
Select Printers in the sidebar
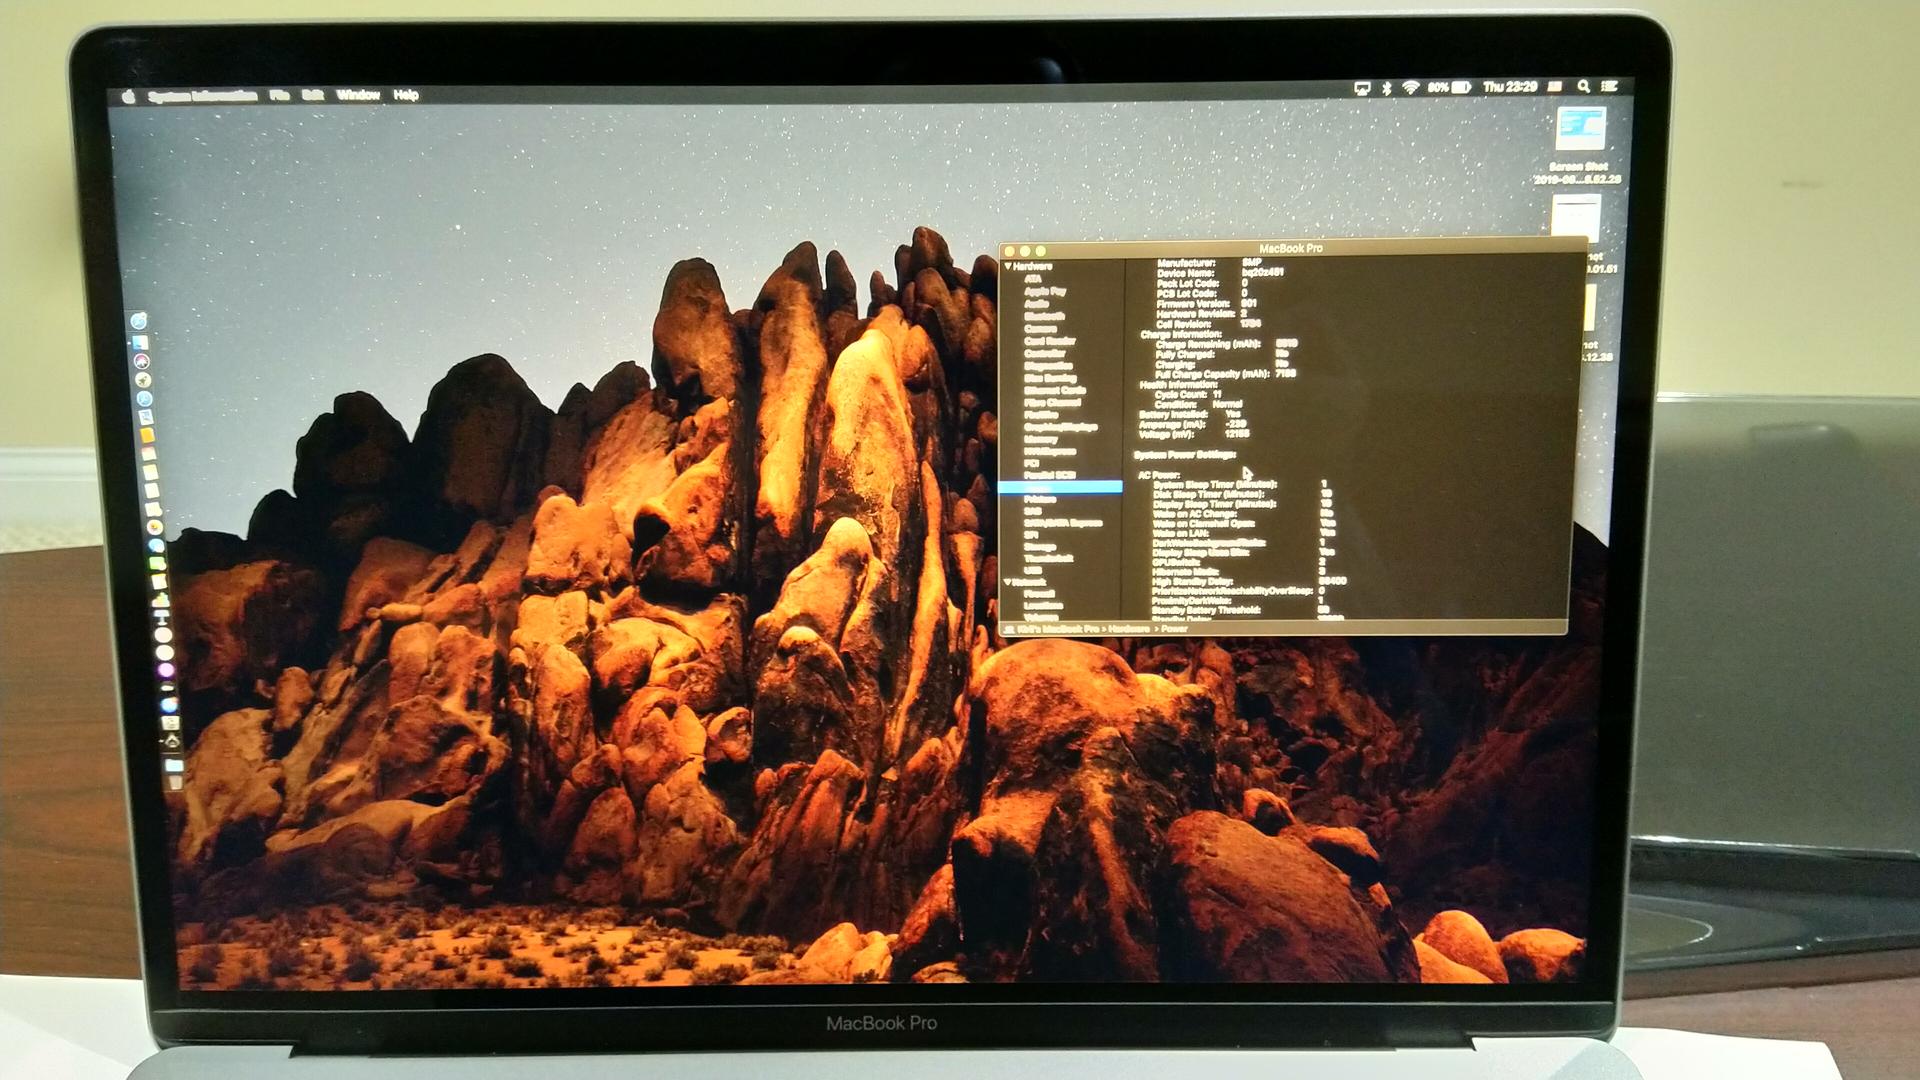[1040, 499]
